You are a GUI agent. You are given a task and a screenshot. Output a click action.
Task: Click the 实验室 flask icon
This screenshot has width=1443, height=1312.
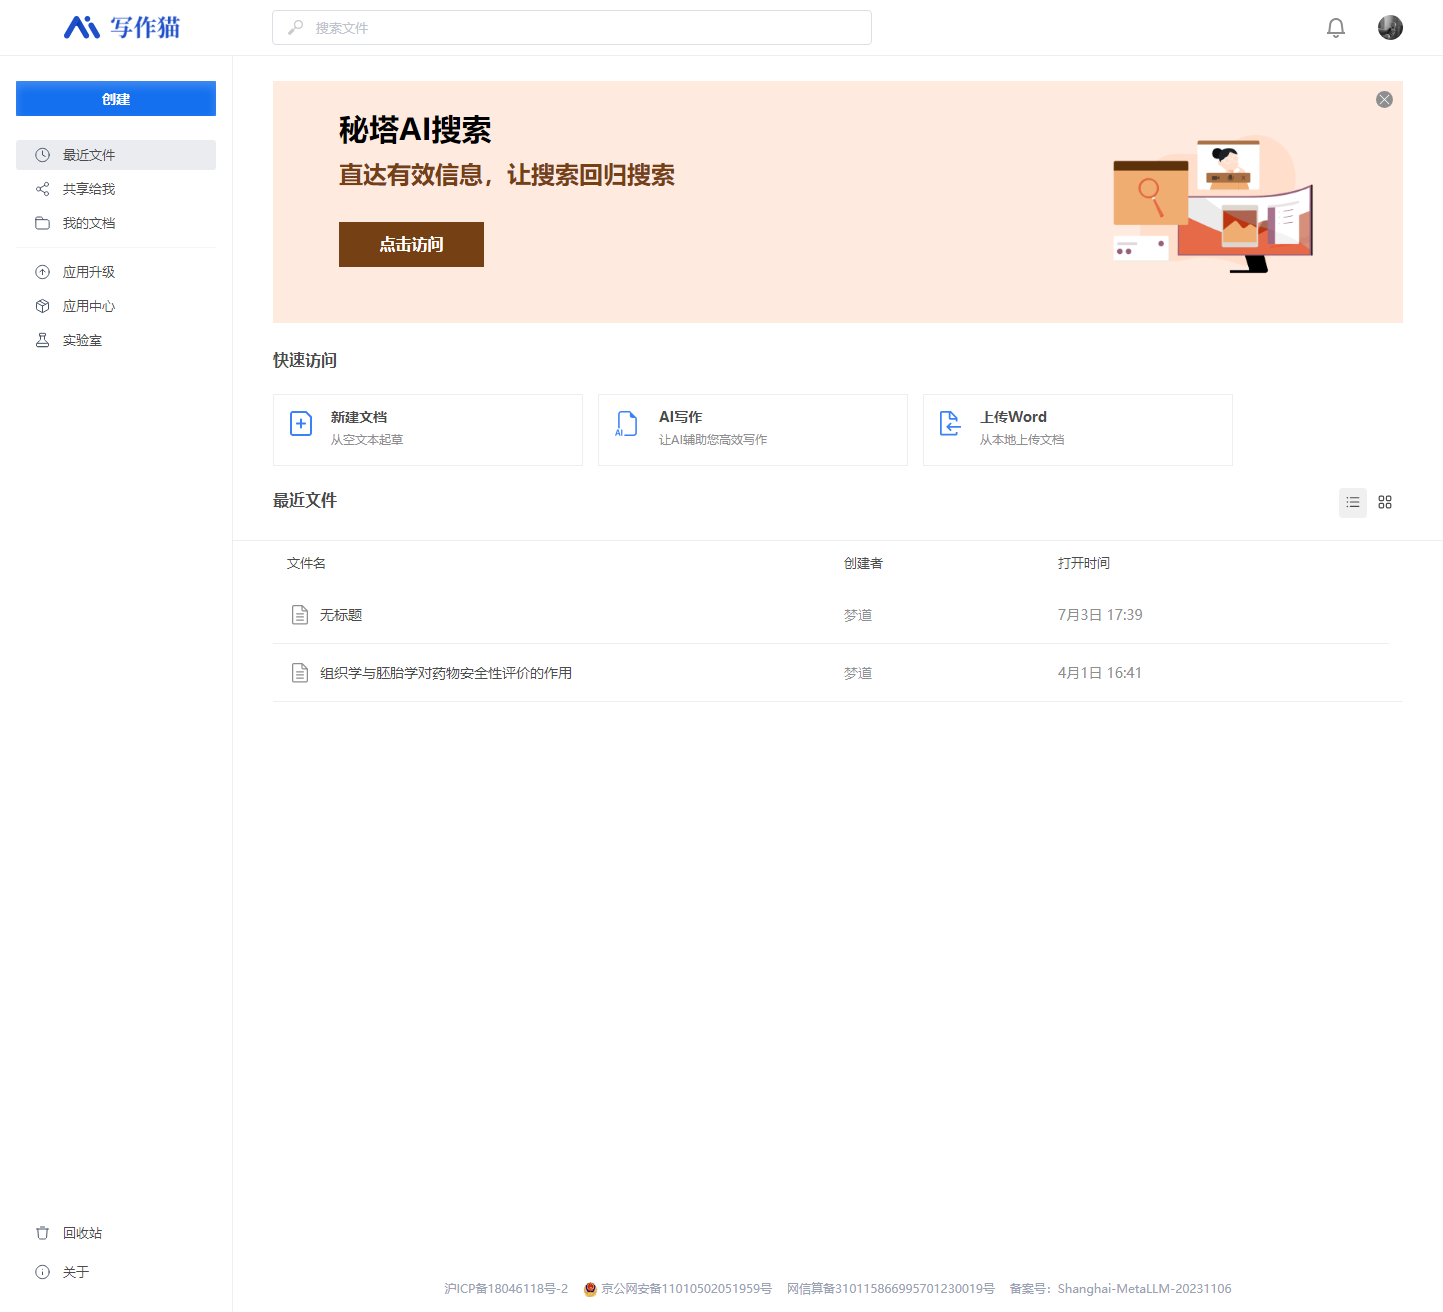click(42, 340)
